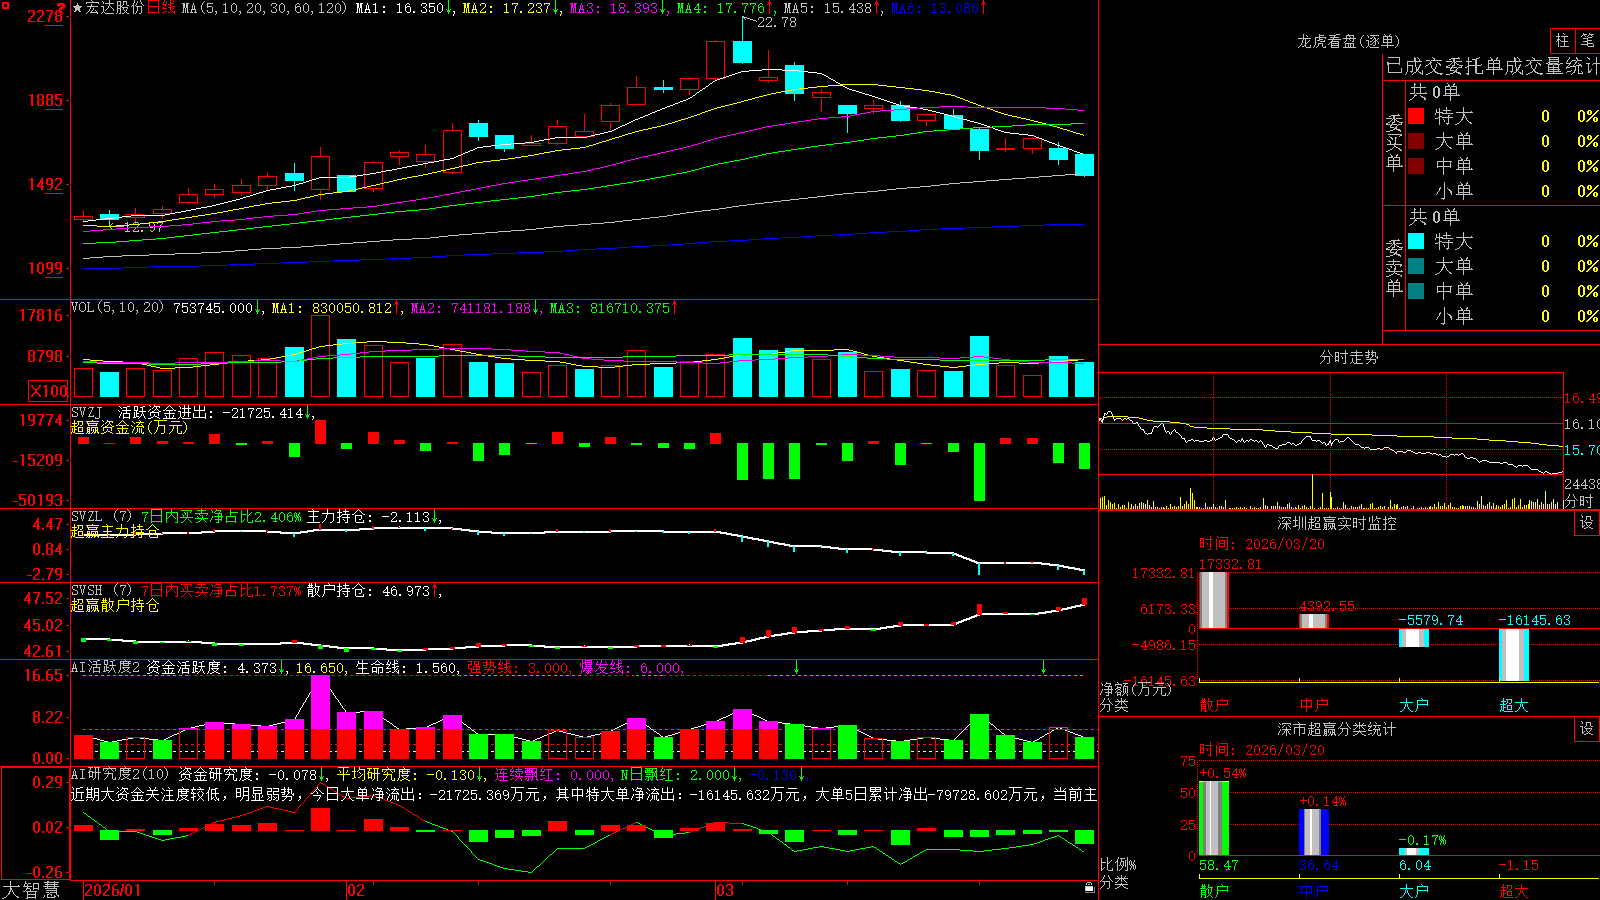The image size is (1600, 900).
Task: Switch 龙虎看盘 to 柱 bar view
Action: point(1562,40)
